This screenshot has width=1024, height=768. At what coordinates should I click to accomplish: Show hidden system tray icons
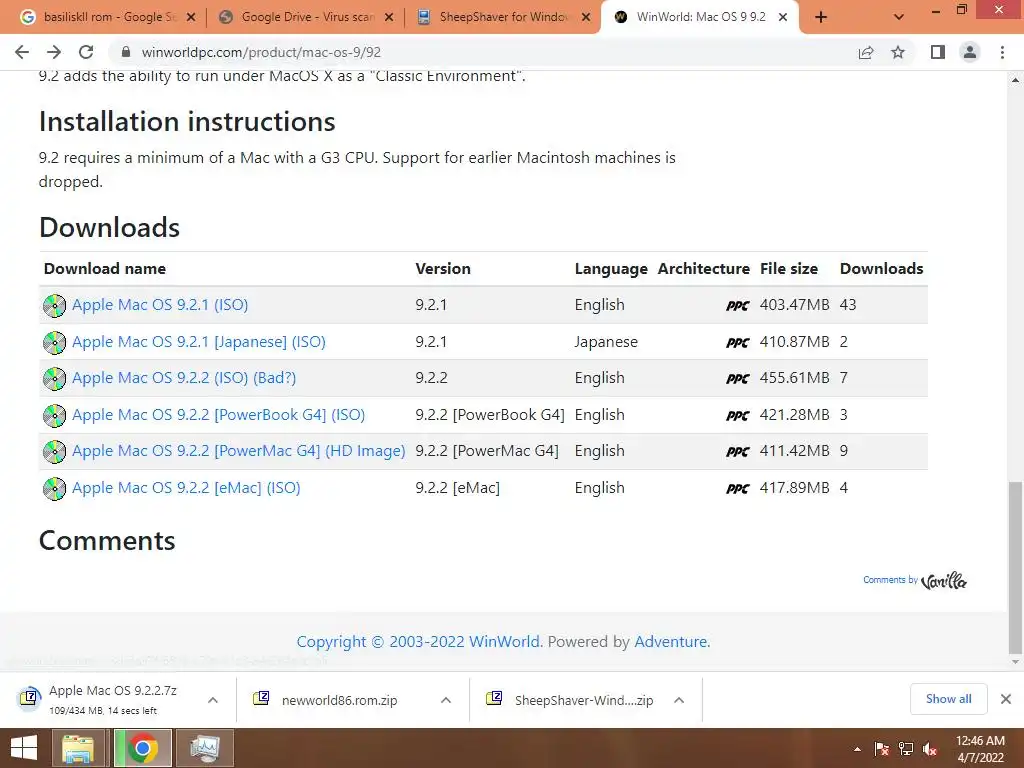857,749
